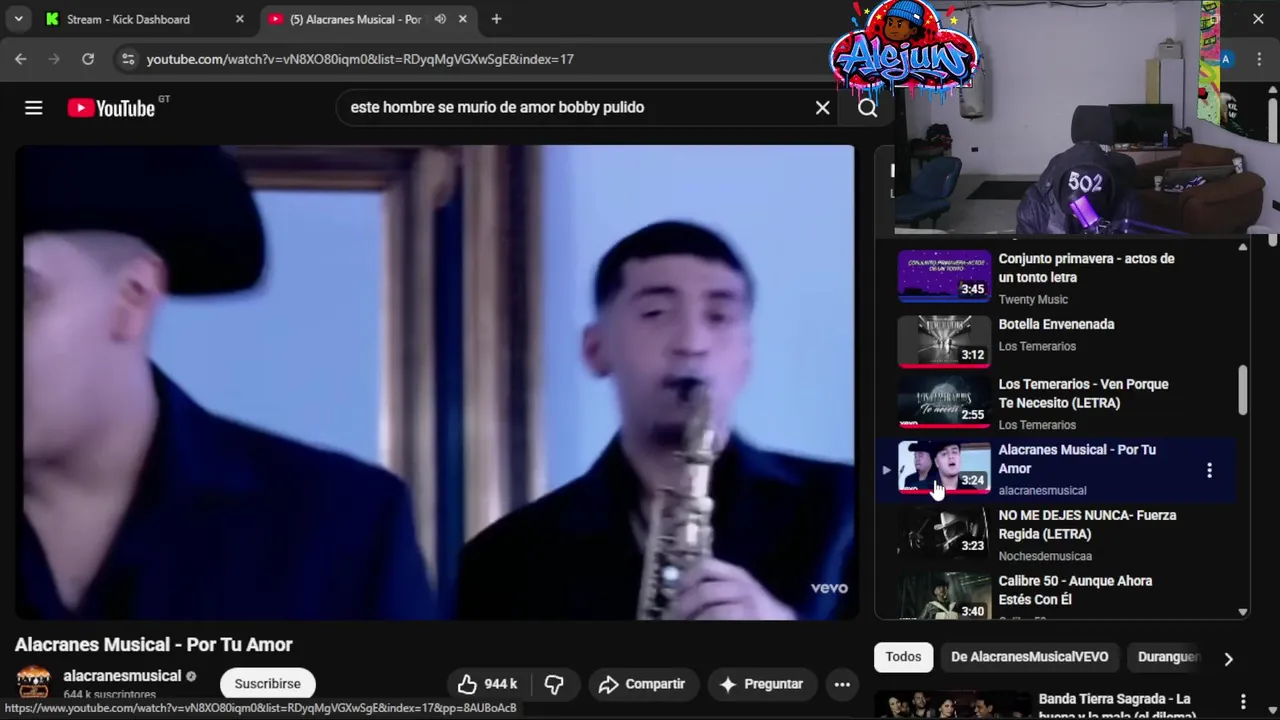Open the YouTube hamburger guide menu
The height and width of the screenshot is (720, 1280).
pos(33,108)
